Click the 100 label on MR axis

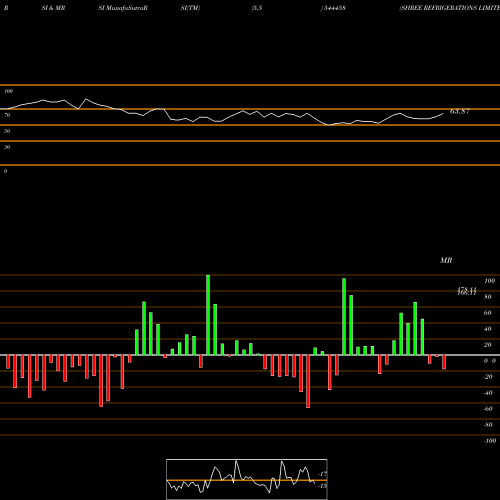(x=489, y=281)
